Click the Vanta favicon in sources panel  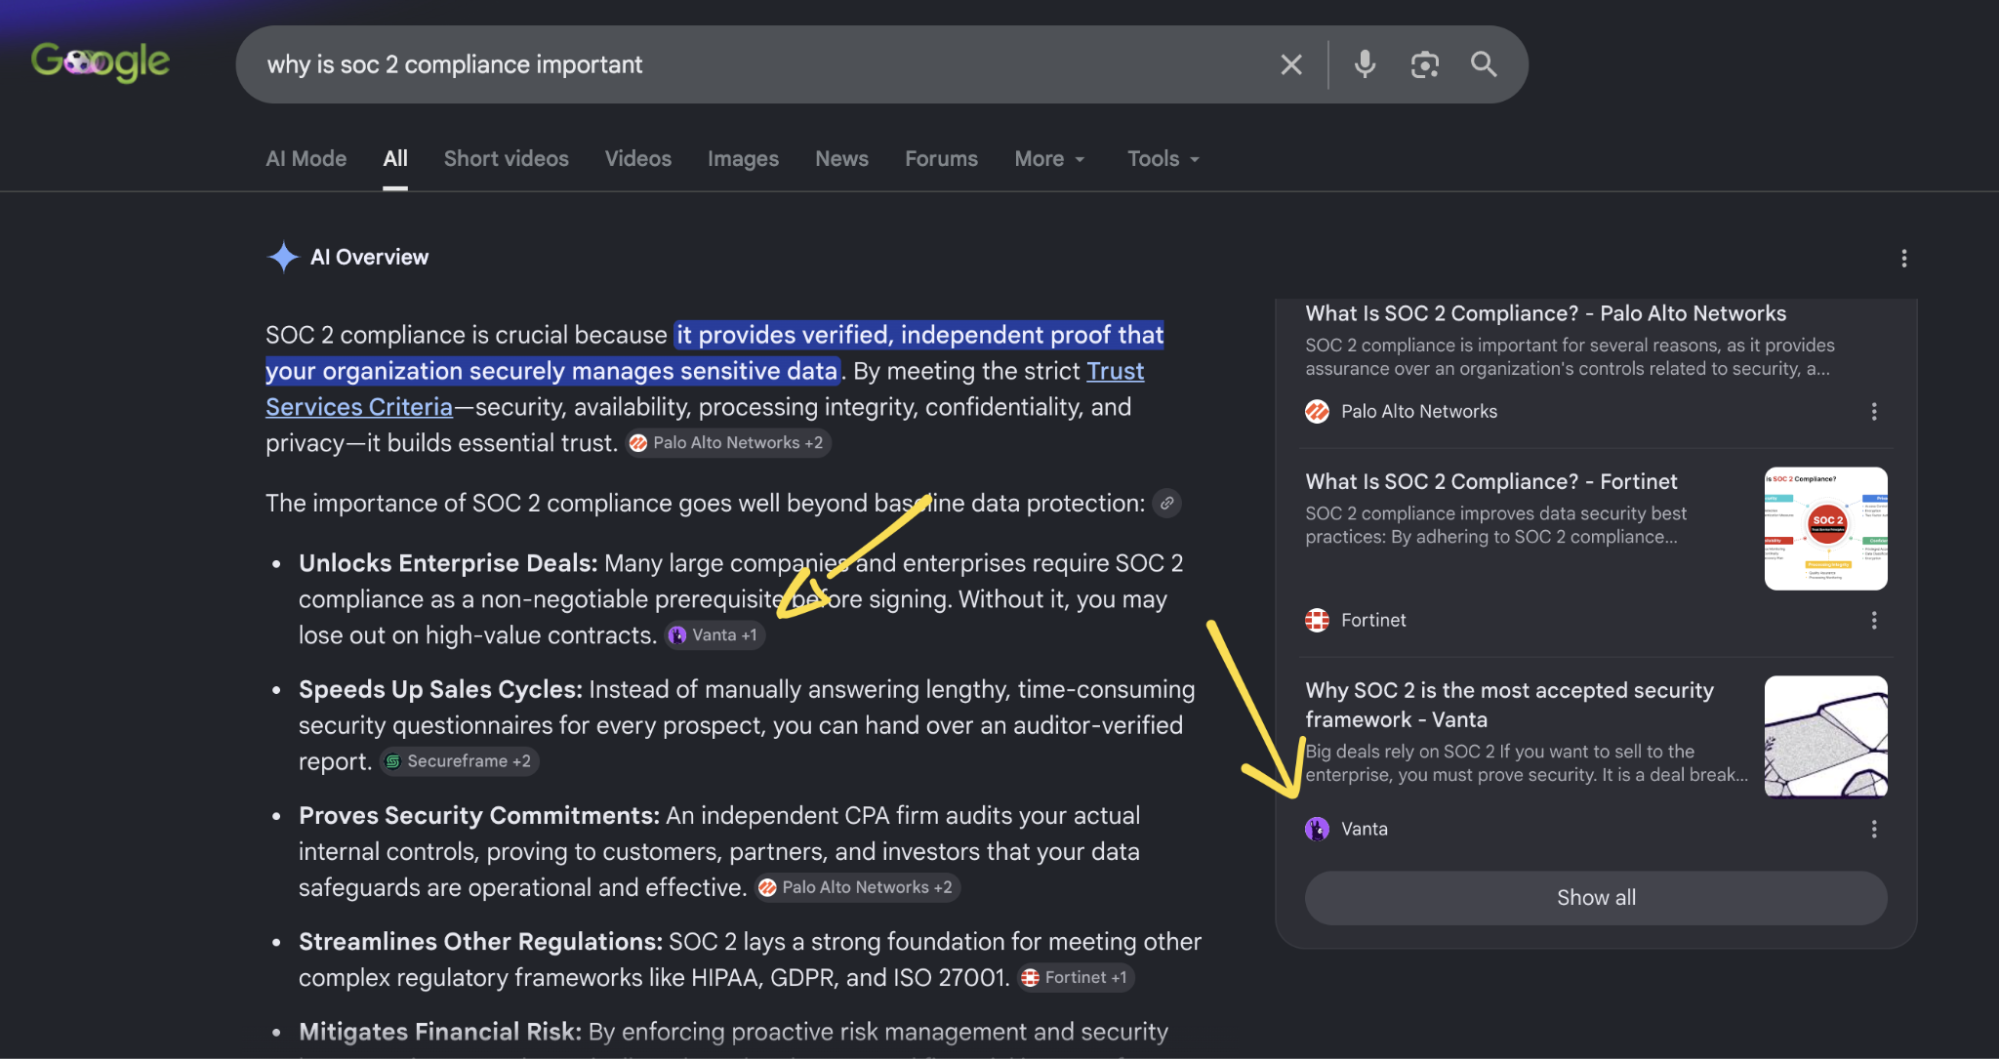(x=1317, y=830)
